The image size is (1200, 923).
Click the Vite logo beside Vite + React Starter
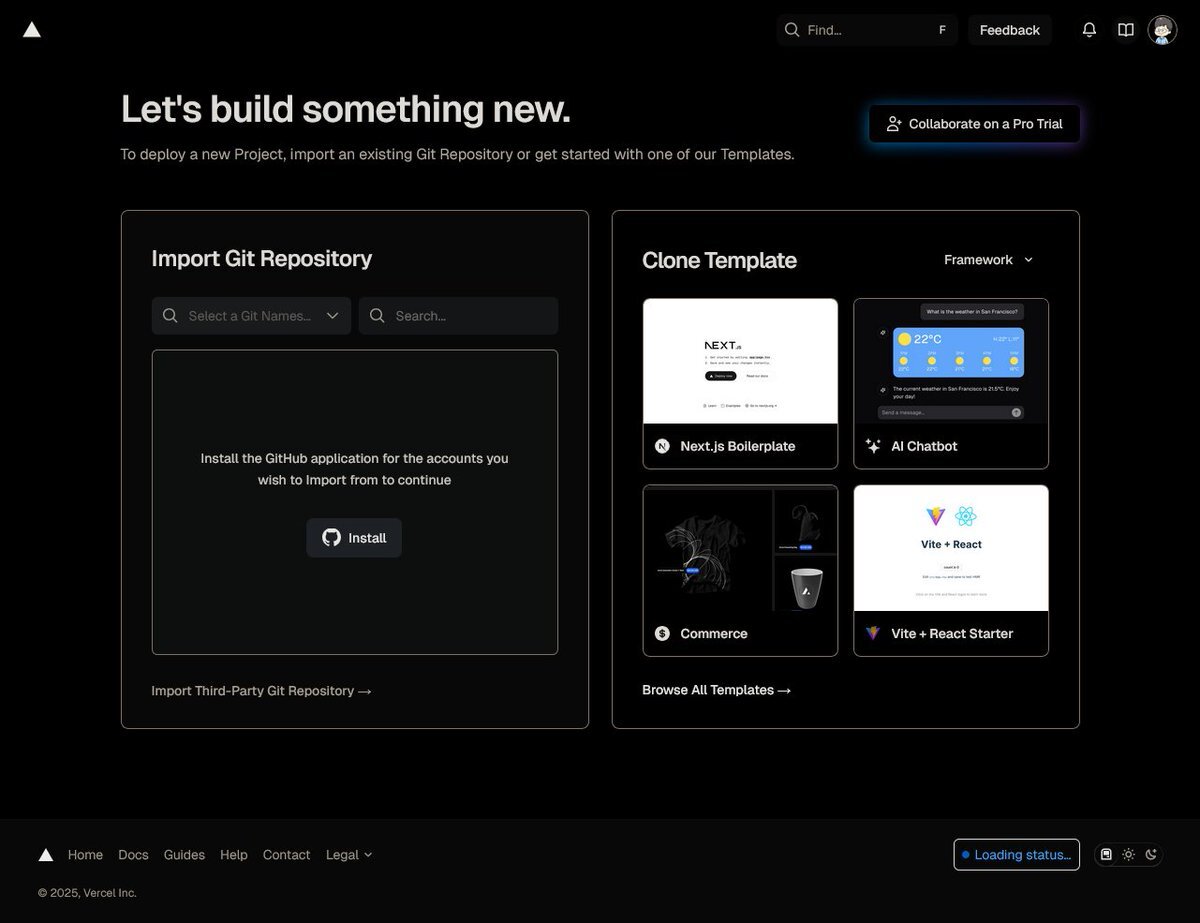(873, 633)
